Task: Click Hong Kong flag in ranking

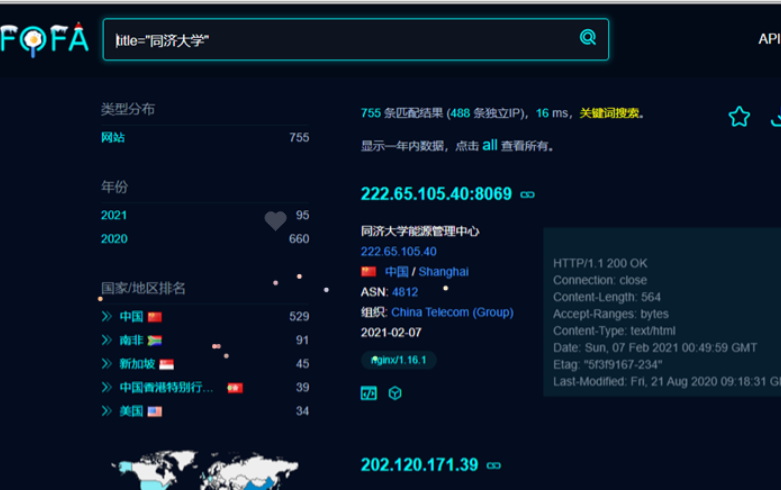Action: coord(235,388)
